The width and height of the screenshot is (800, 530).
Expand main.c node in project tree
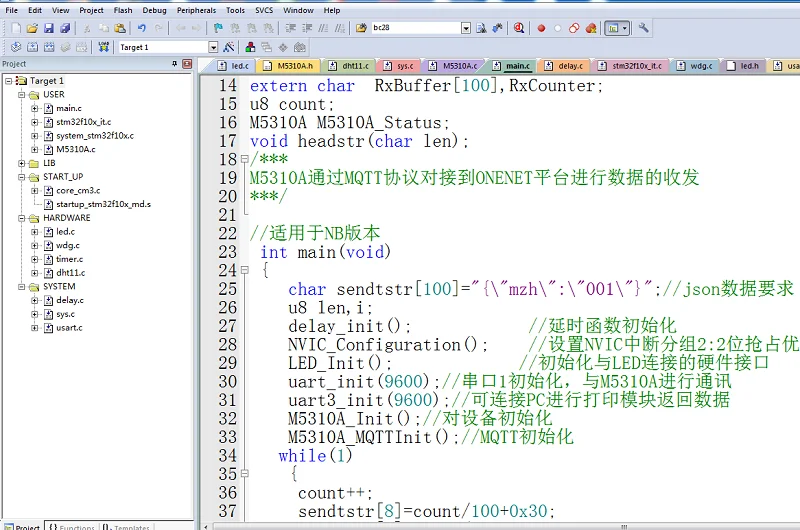pyautogui.click(x=34, y=108)
